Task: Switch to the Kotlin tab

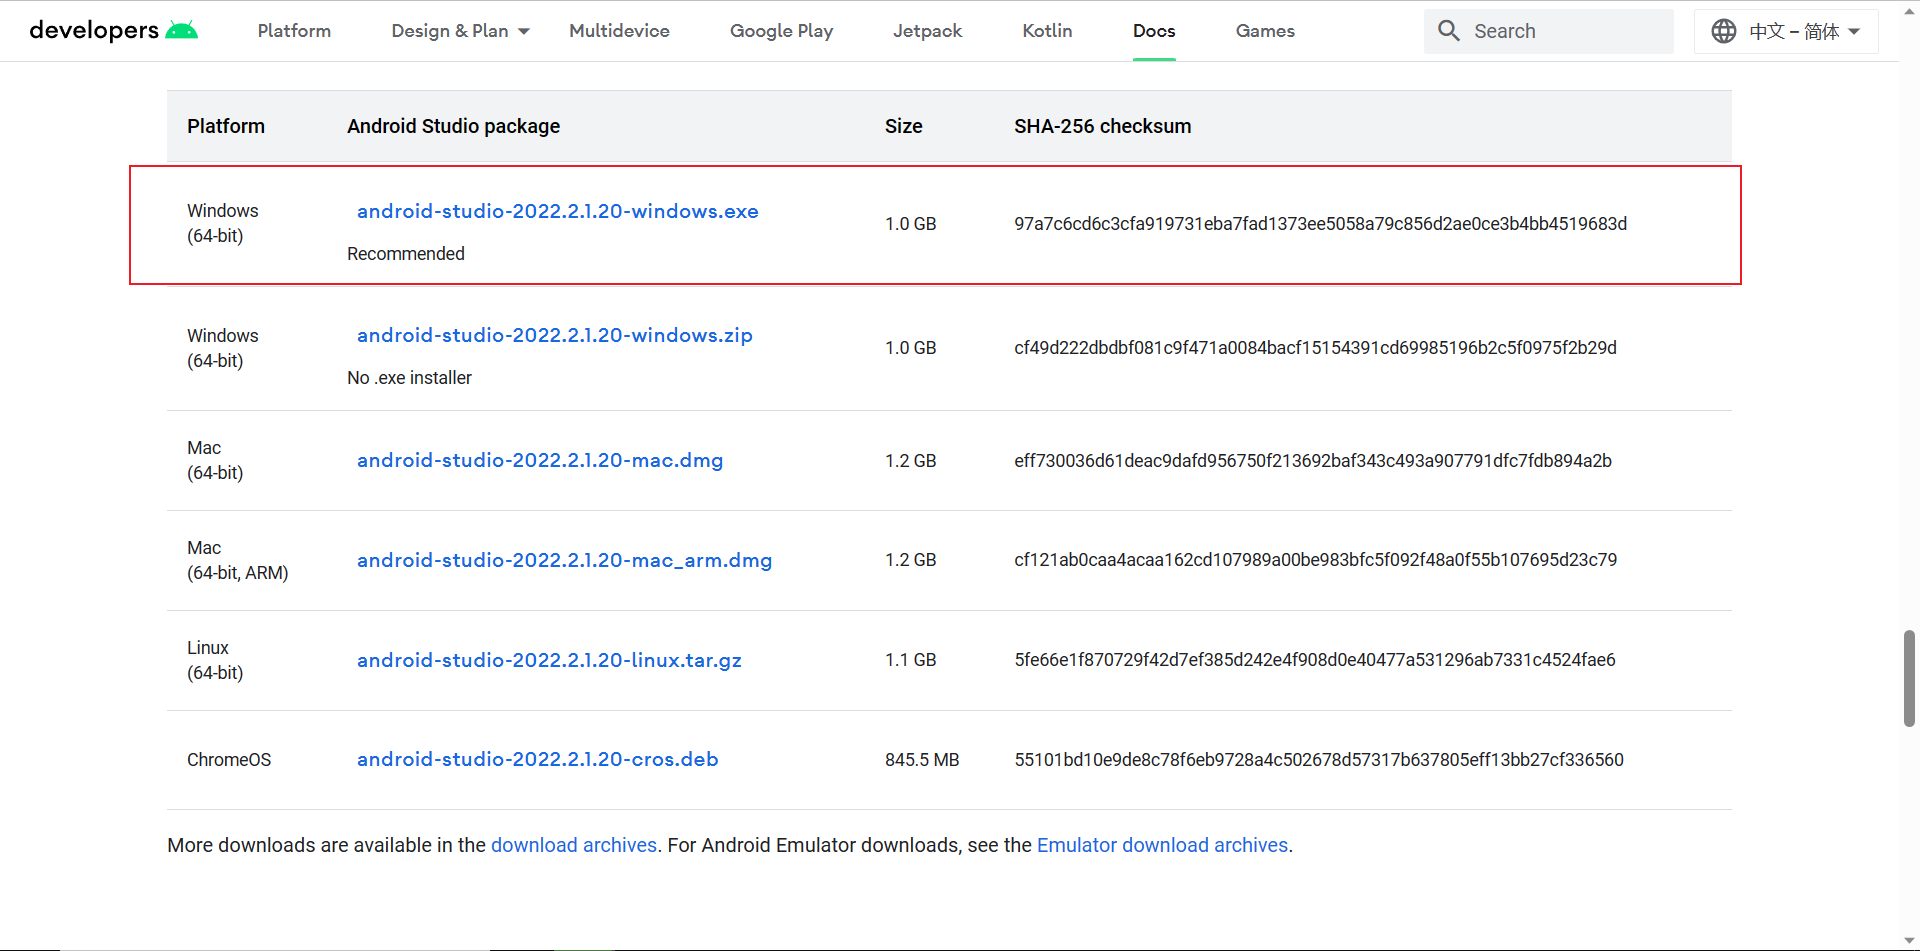Action: click(x=1047, y=31)
